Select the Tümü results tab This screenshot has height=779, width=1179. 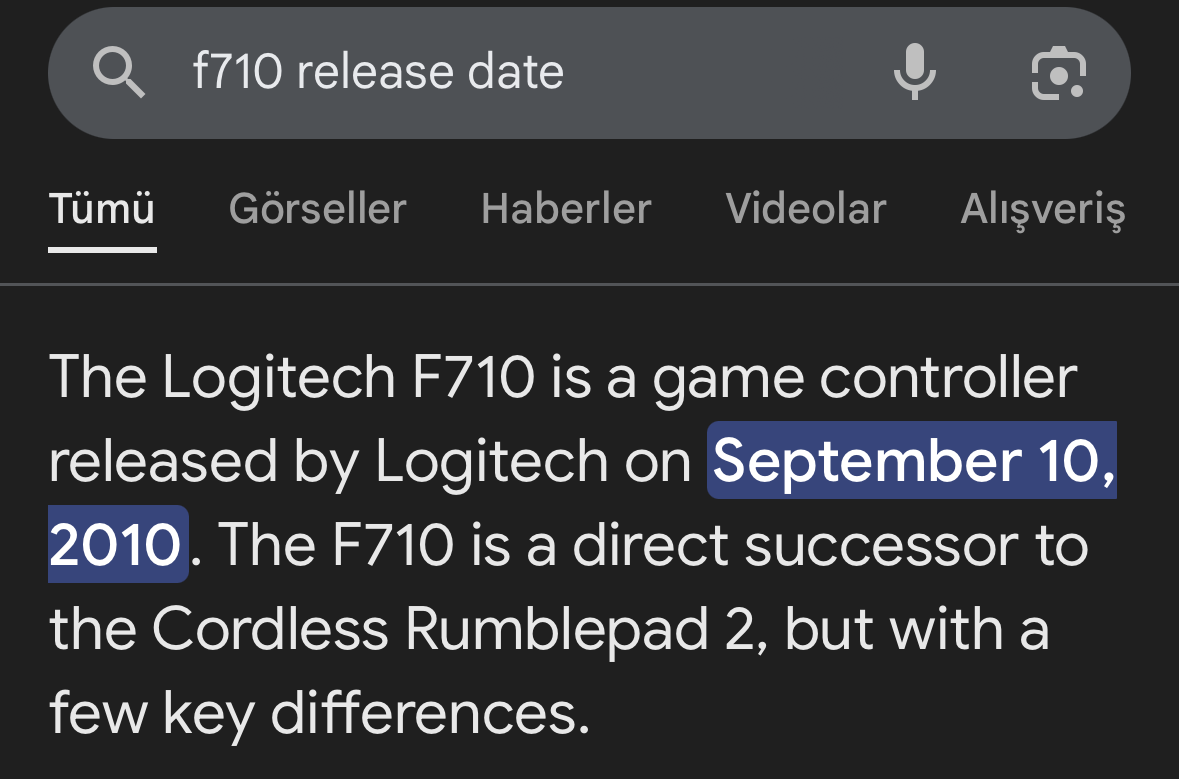click(102, 209)
